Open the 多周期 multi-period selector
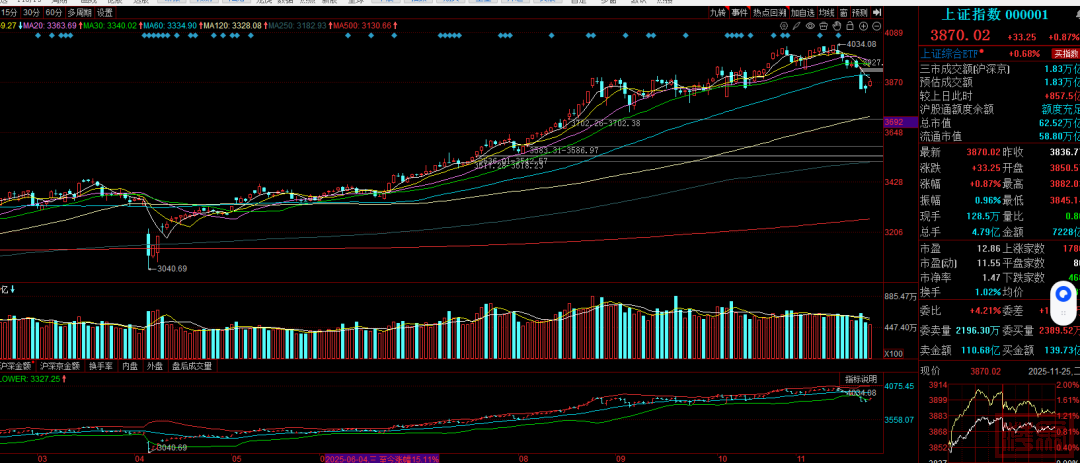Screen dimensions: 1080x463 coord(79,12)
